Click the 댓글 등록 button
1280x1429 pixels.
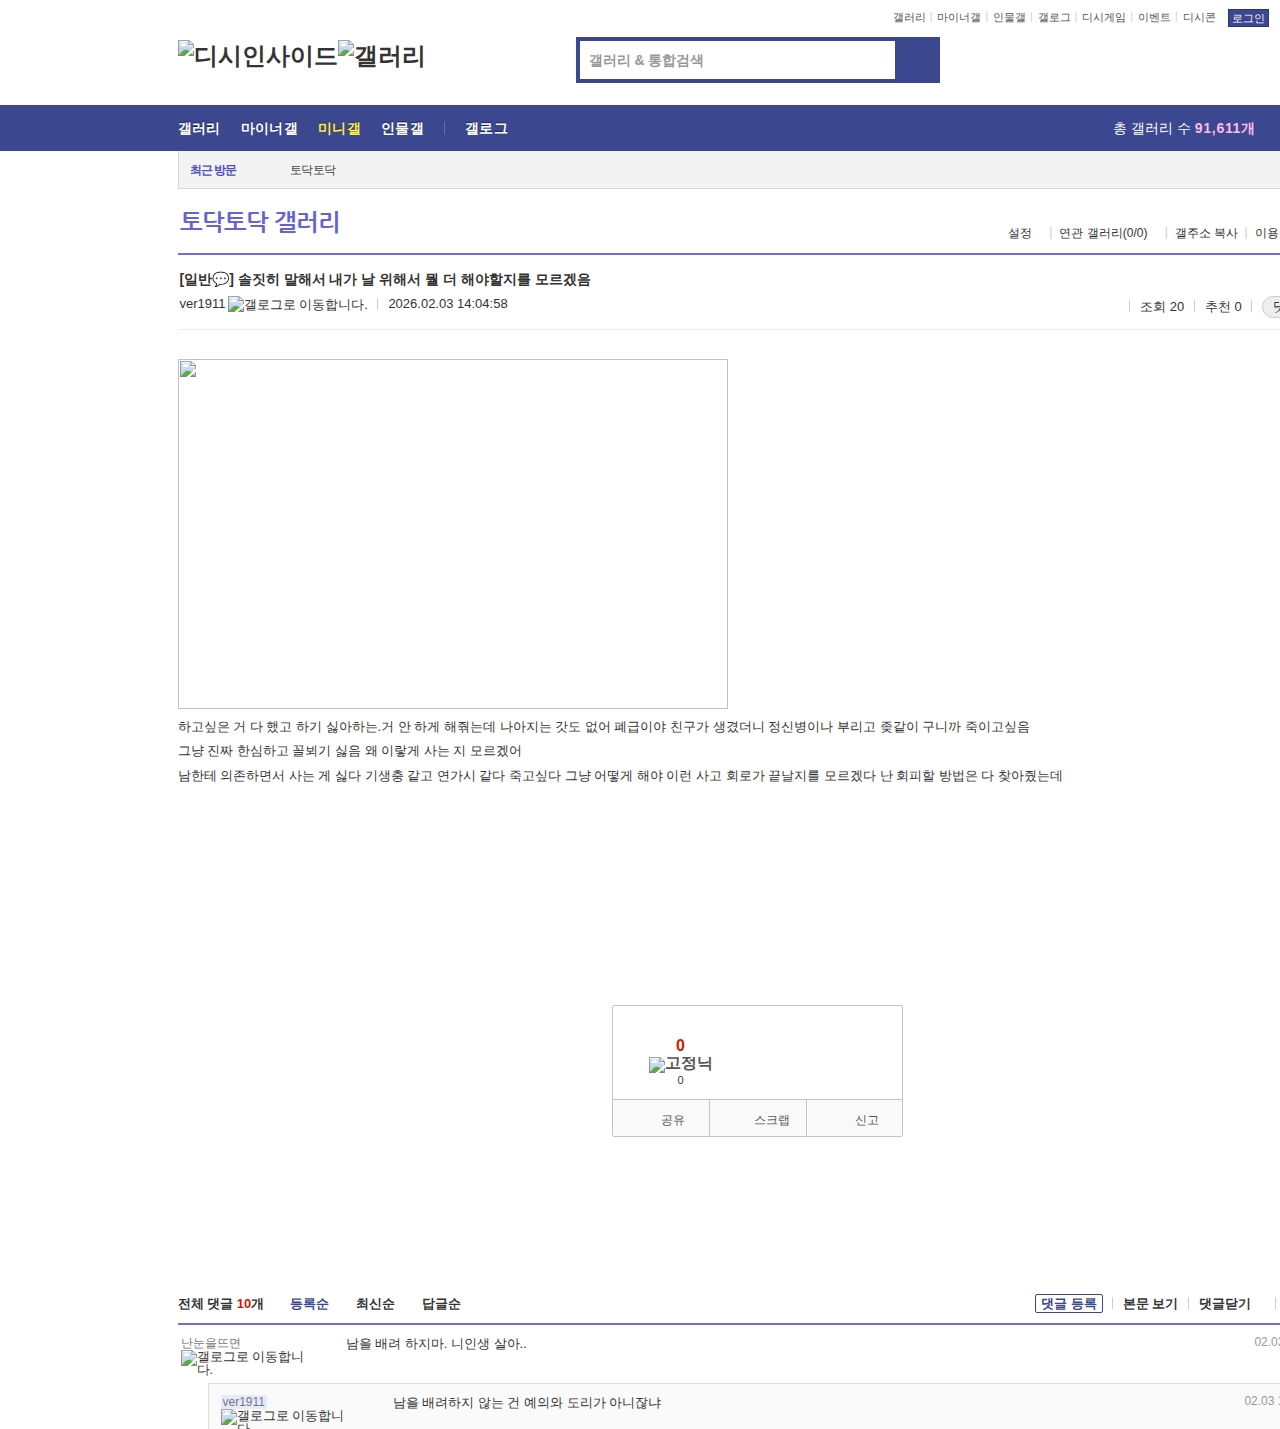pyautogui.click(x=1068, y=1304)
